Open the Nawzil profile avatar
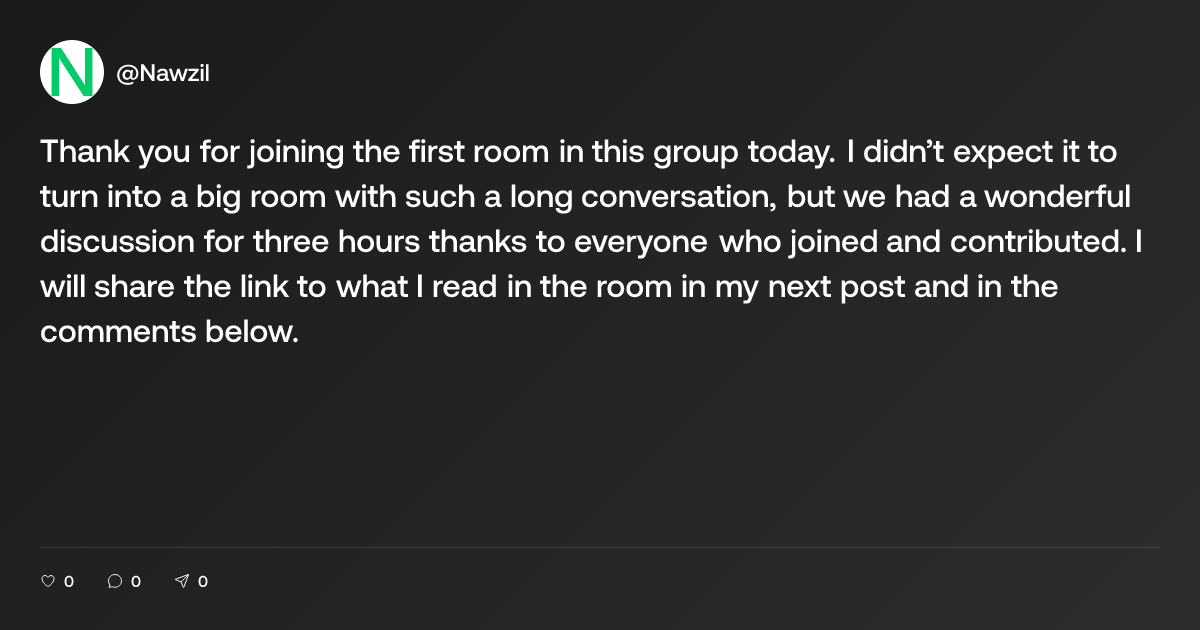 [x=72, y=72]
